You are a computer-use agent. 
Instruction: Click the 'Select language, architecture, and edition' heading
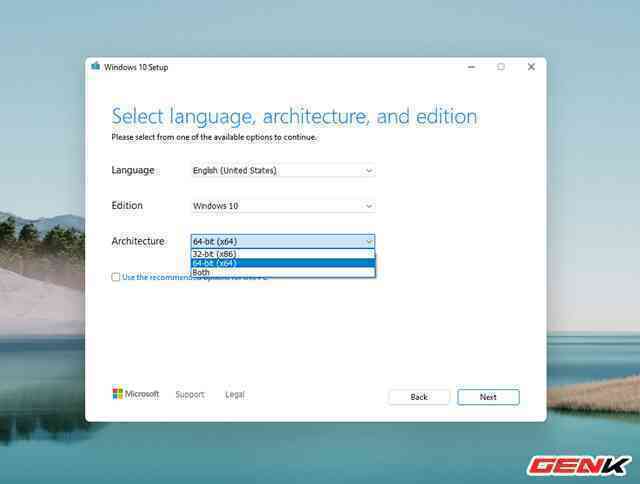294,116
